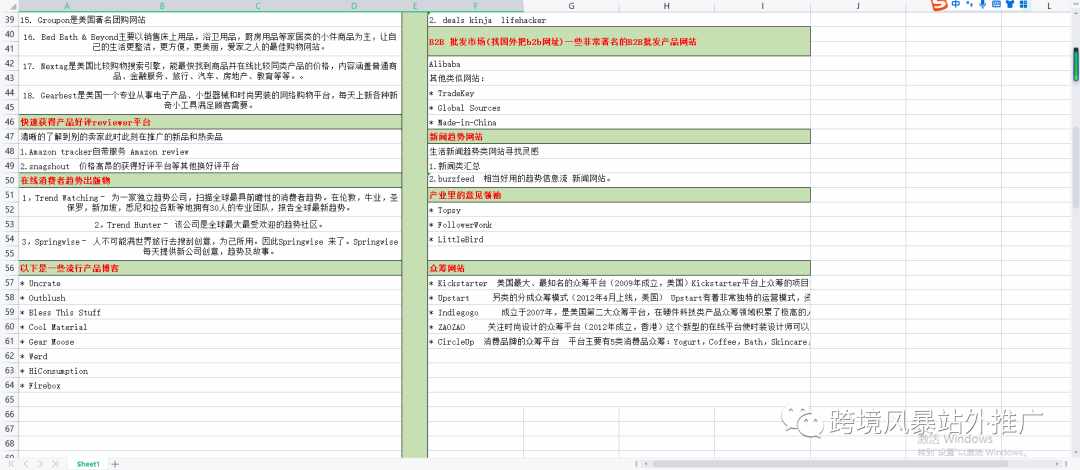The width and height of the screenshot is (1080, 470).
Task: Jump to last sheet navigation arrow
Action: pyautogui.click(x=56, y=464)
